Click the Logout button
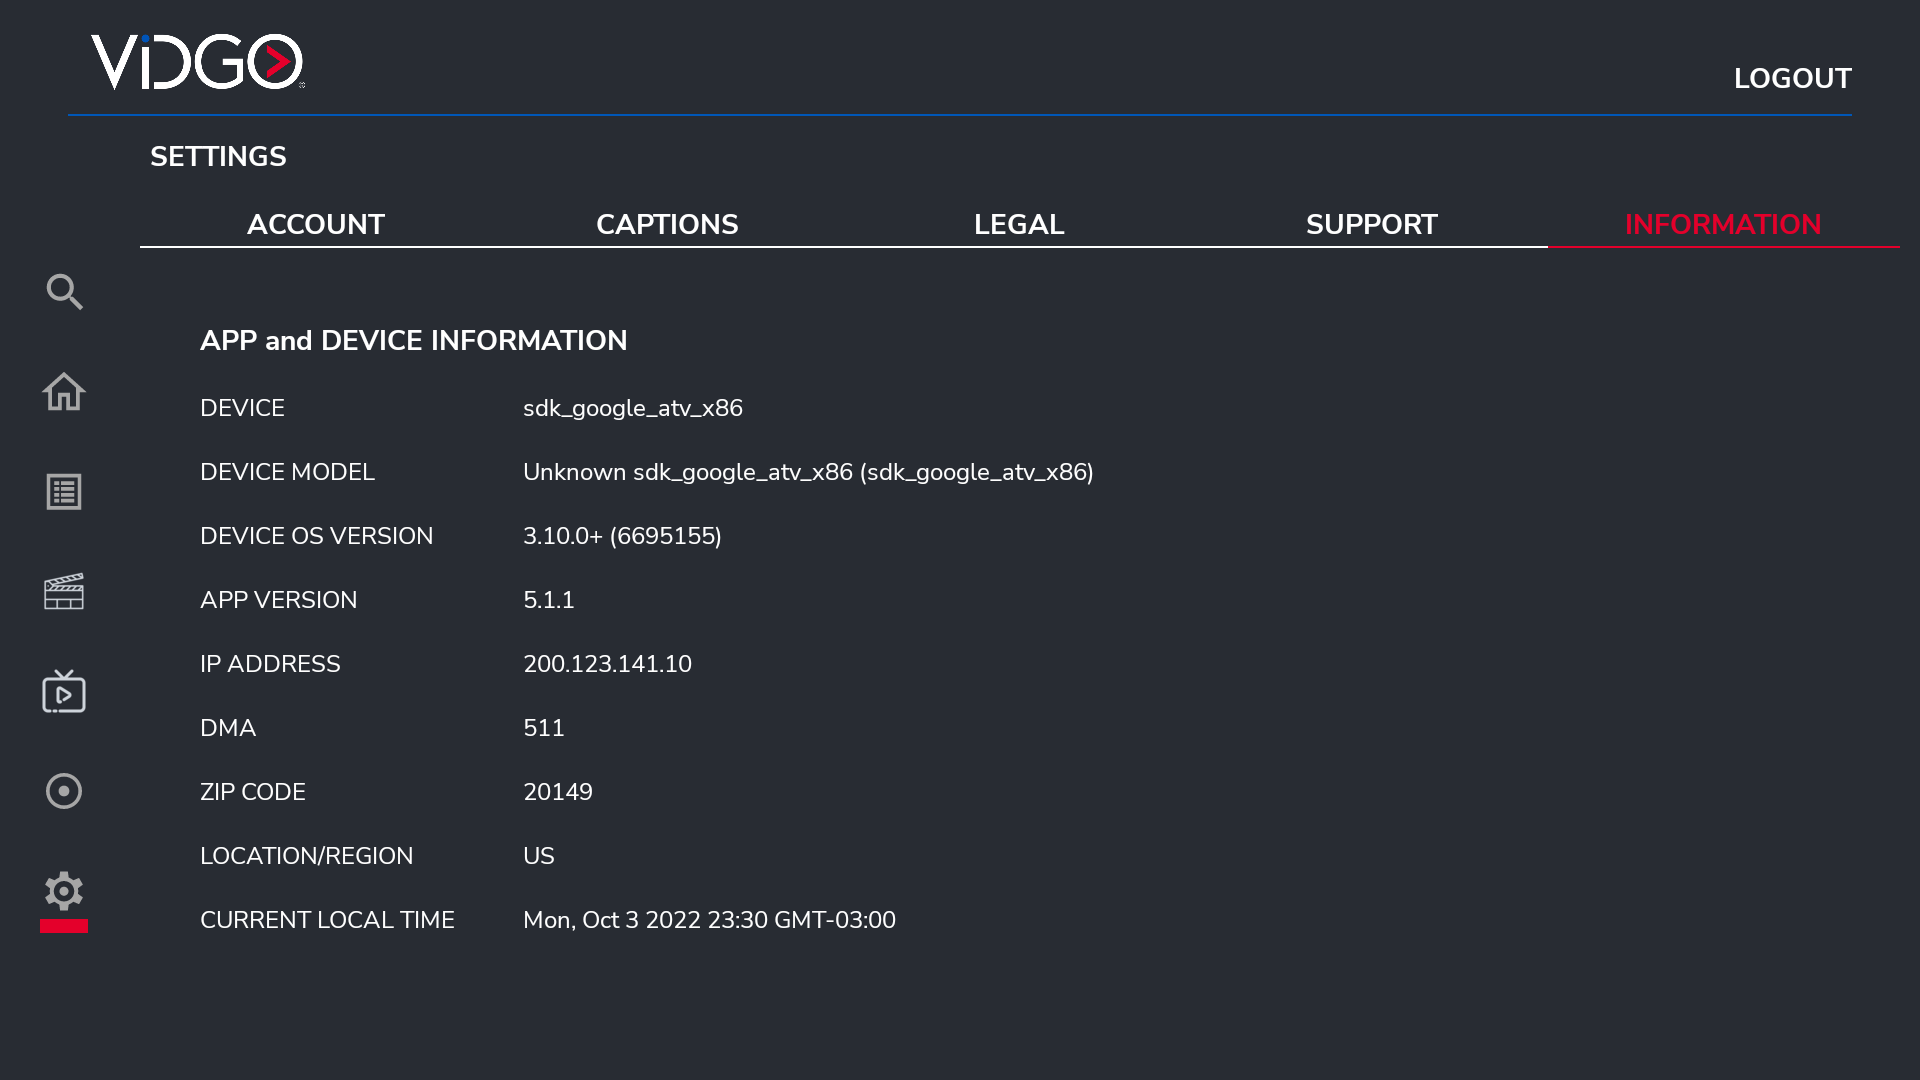 pos(1792,78)
